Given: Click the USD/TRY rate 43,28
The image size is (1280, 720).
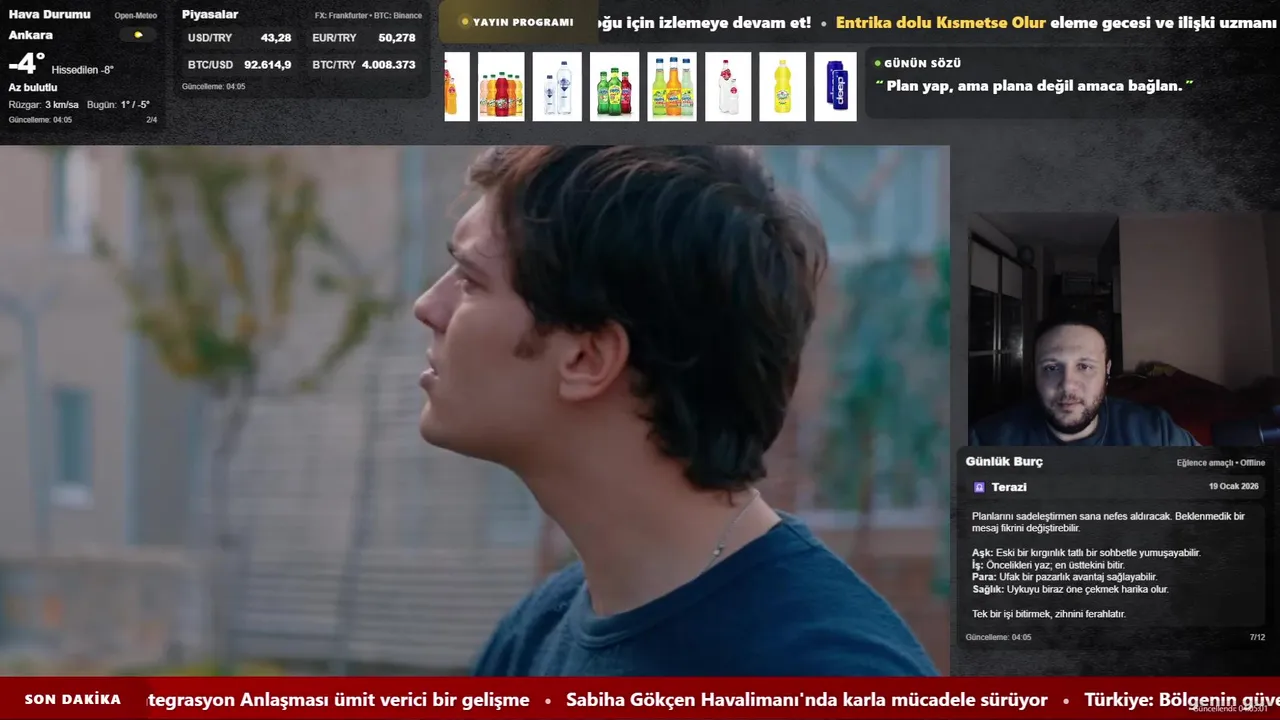Looking at the screenshot, I should 276,38.
